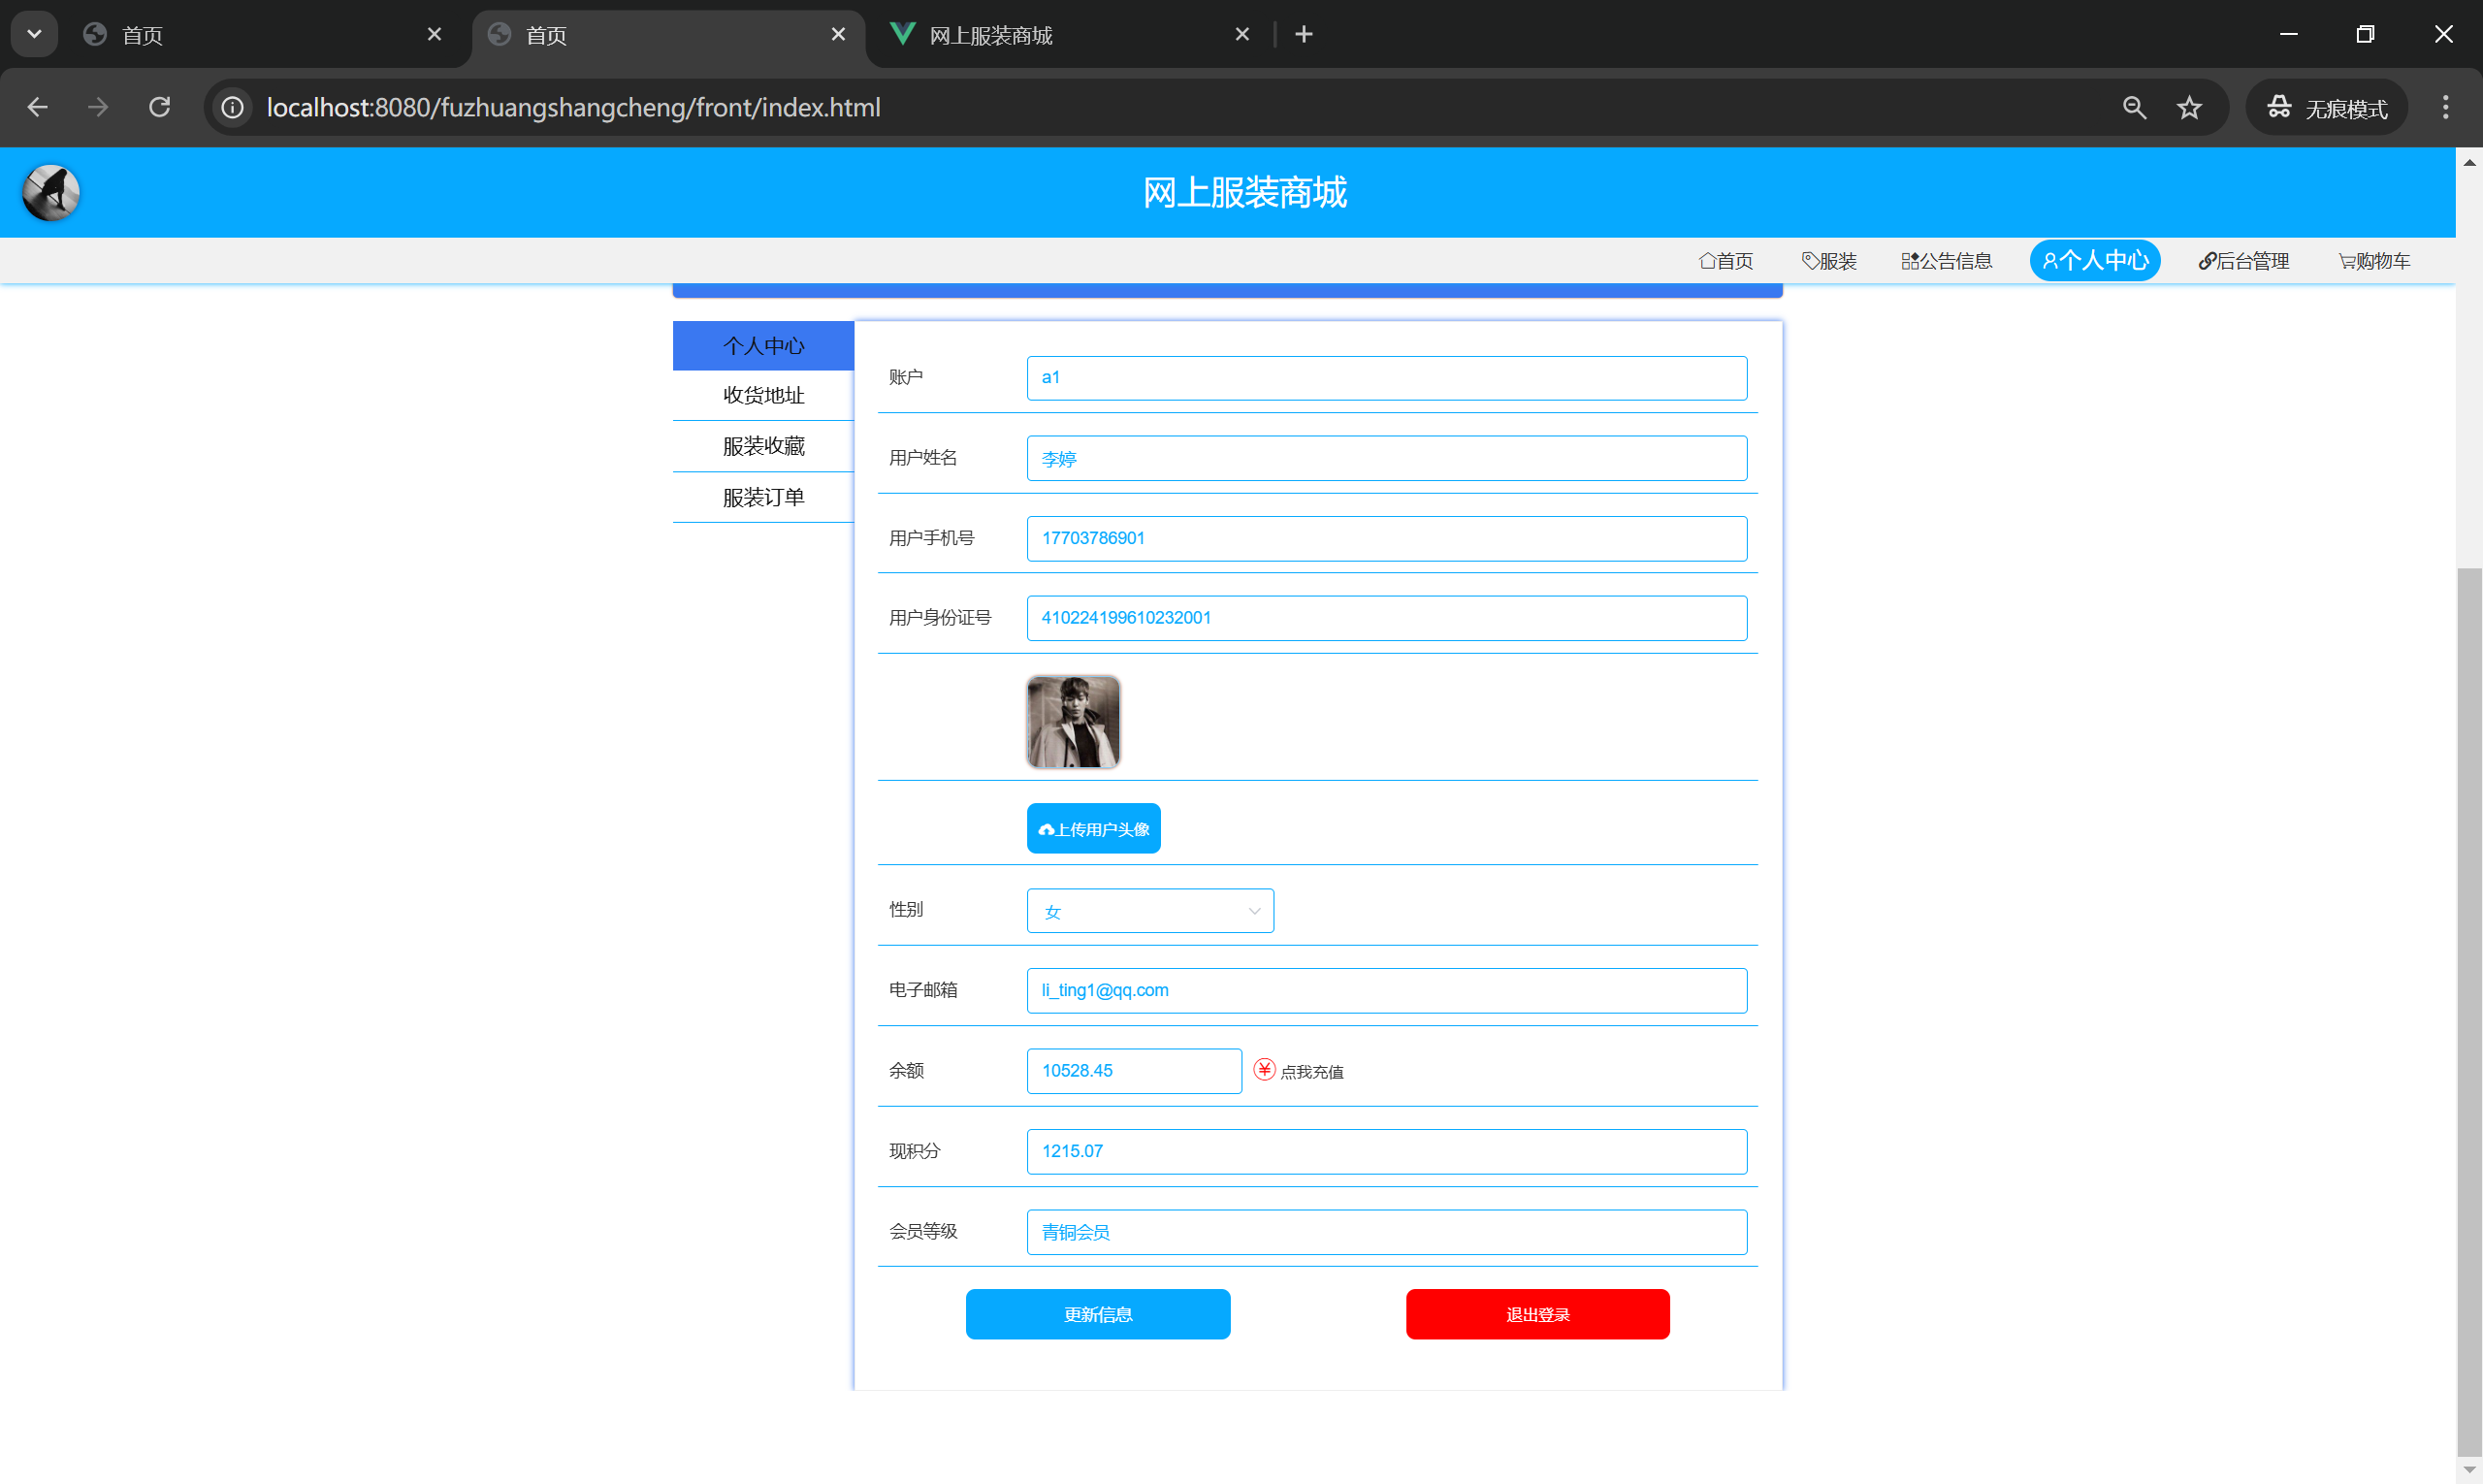This screenshot has height=1484, width=2483.
Task: Expand the 性别 dropdown showing 女
Action: pyautogui.click(x=1150, y=911)
